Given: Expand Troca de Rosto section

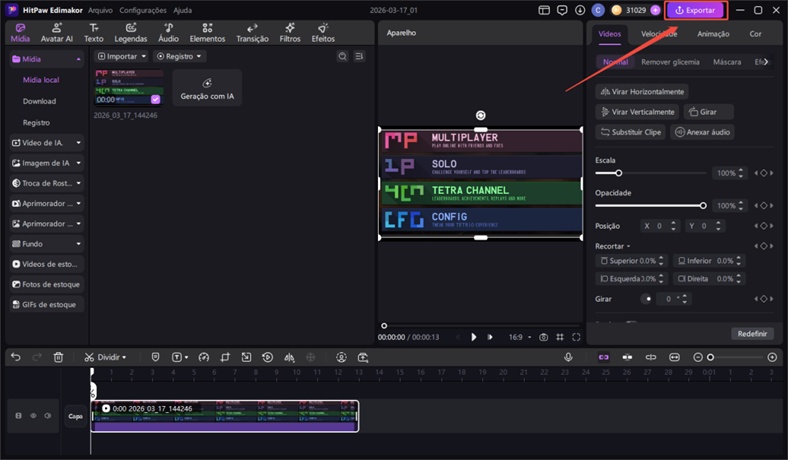Looking at the screenshot, I should coord(46,183).
